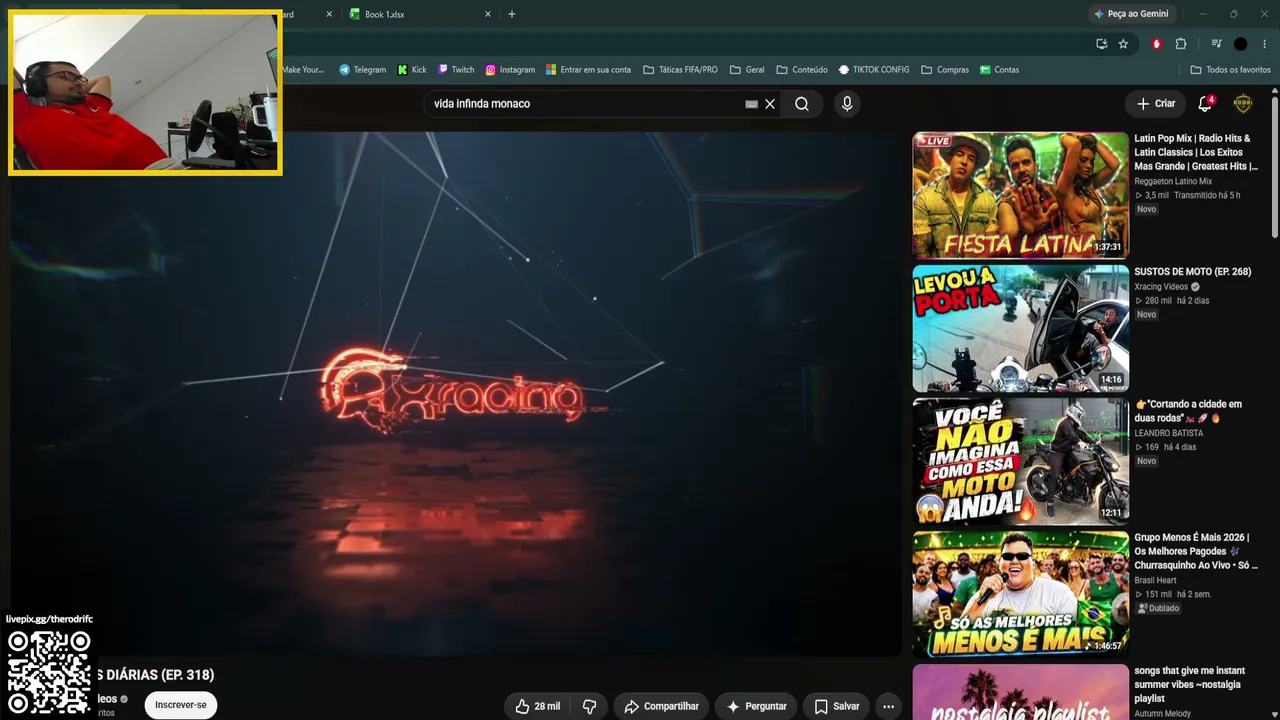Open the Você Não Imagina moto thumbnail
Screen dimensions: 1280x720
click(x=1020, y=461)
